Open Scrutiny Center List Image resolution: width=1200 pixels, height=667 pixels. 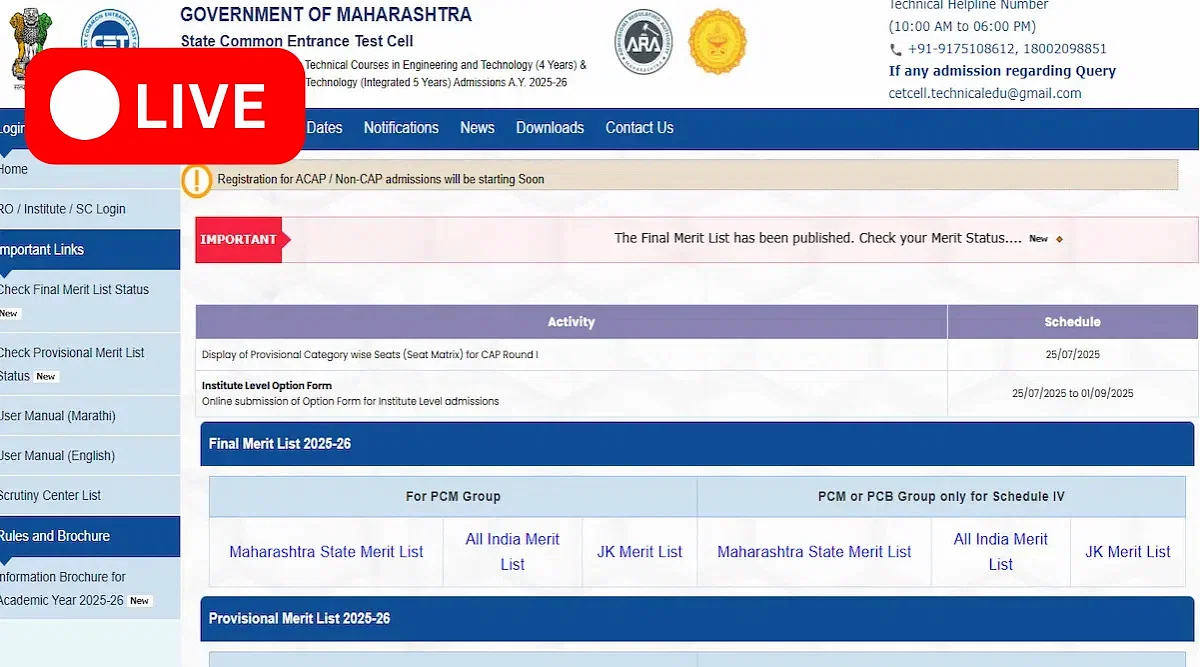[x=50, y=496]
